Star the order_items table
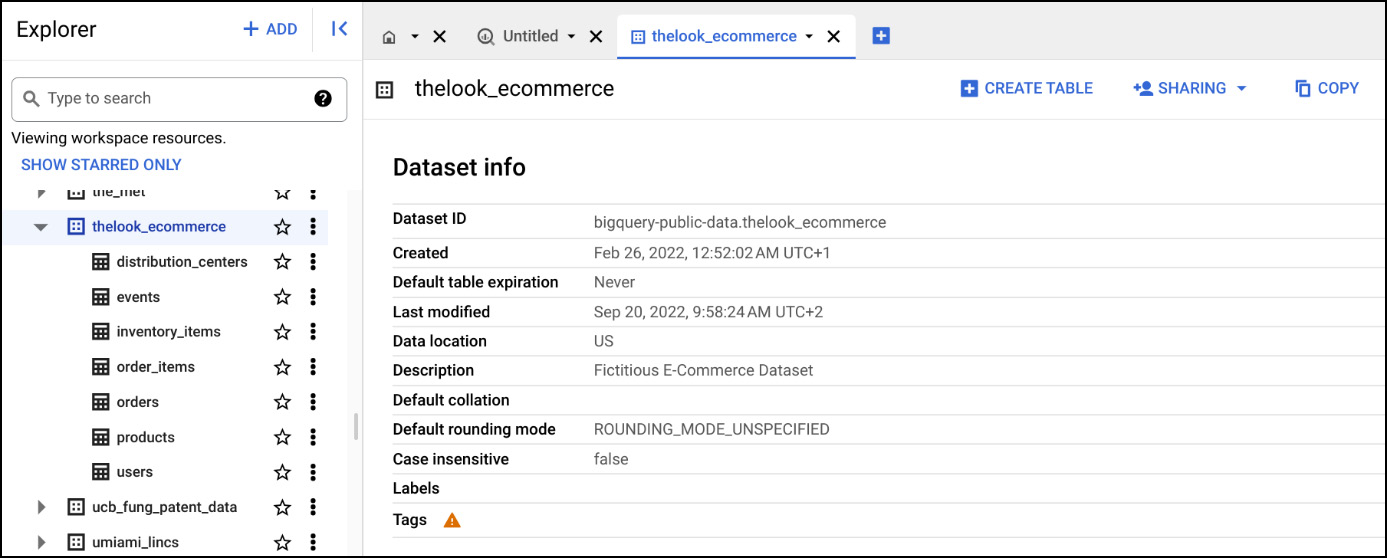 pyautogui.click(x=283, y=367)
